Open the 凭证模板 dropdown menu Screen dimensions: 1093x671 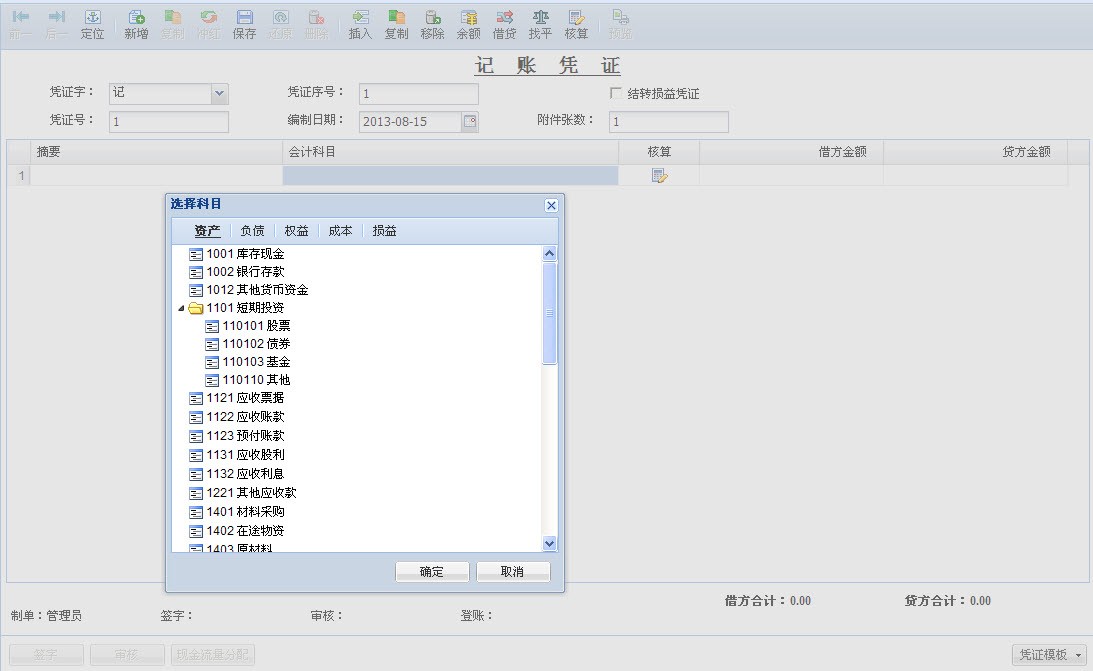tap(1050, 654)
